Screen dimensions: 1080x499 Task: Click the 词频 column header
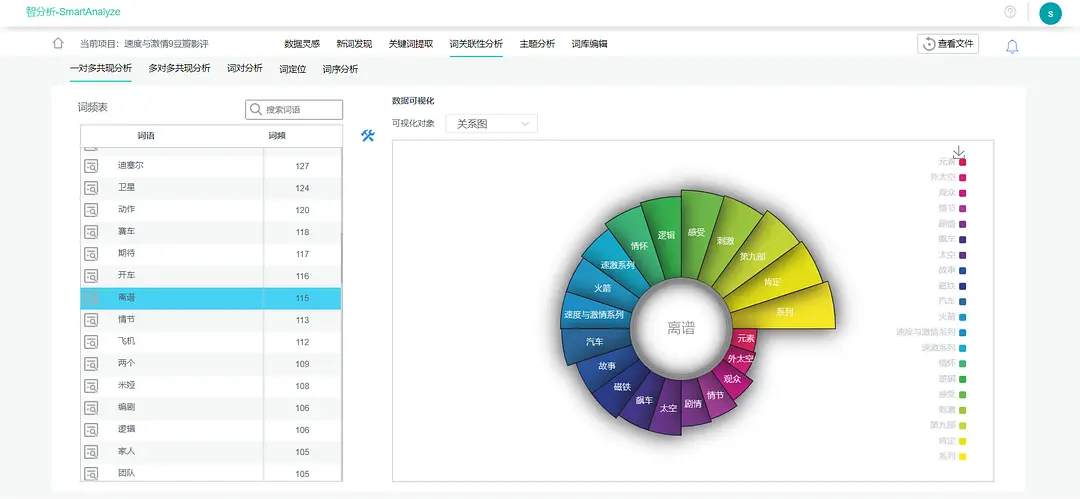pos(277,136)
